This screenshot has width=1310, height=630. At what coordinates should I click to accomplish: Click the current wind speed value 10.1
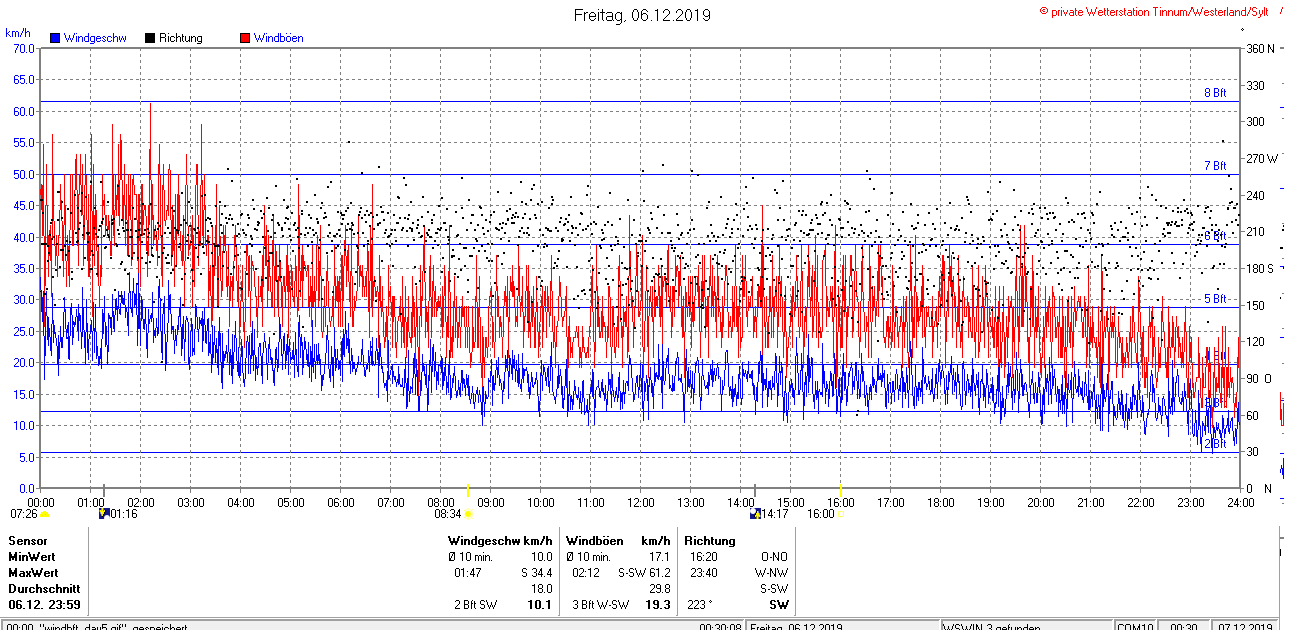pyautogui.click(x=541, y=605)
